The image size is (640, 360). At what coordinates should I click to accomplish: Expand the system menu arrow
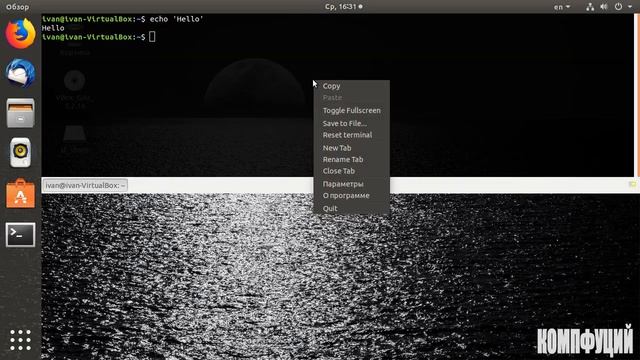point(630,7)
